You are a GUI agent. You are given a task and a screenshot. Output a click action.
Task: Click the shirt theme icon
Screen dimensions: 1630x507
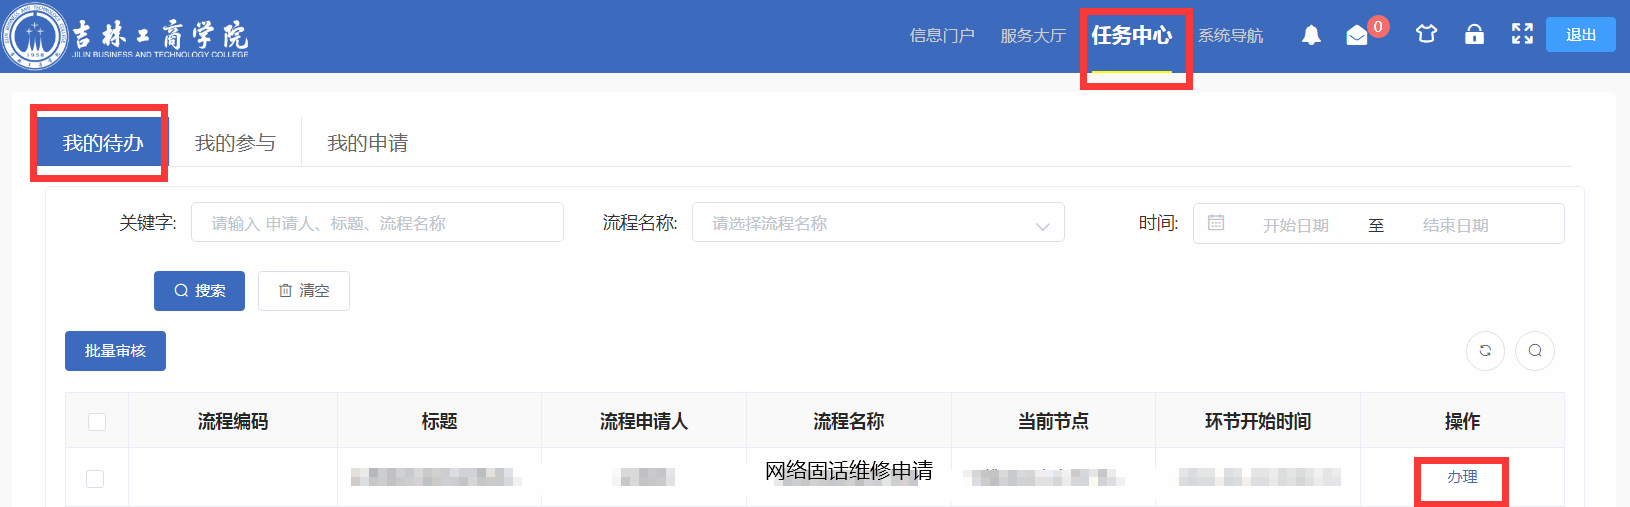1426,35
